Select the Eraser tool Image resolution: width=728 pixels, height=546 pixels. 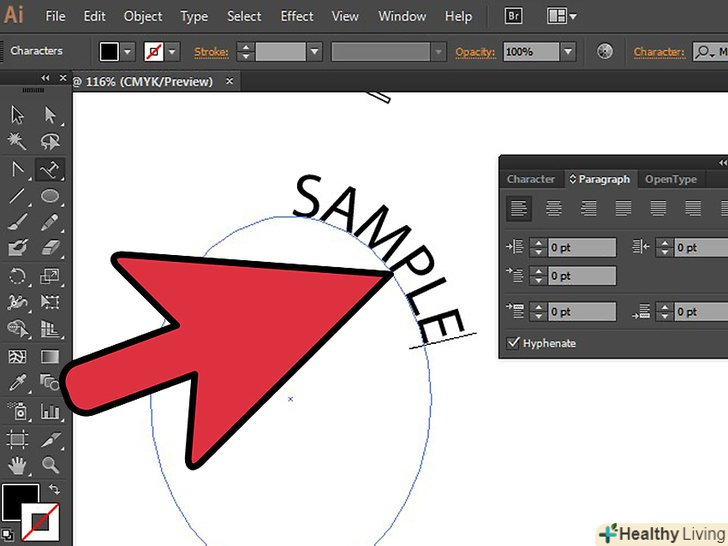pos(50,248)
